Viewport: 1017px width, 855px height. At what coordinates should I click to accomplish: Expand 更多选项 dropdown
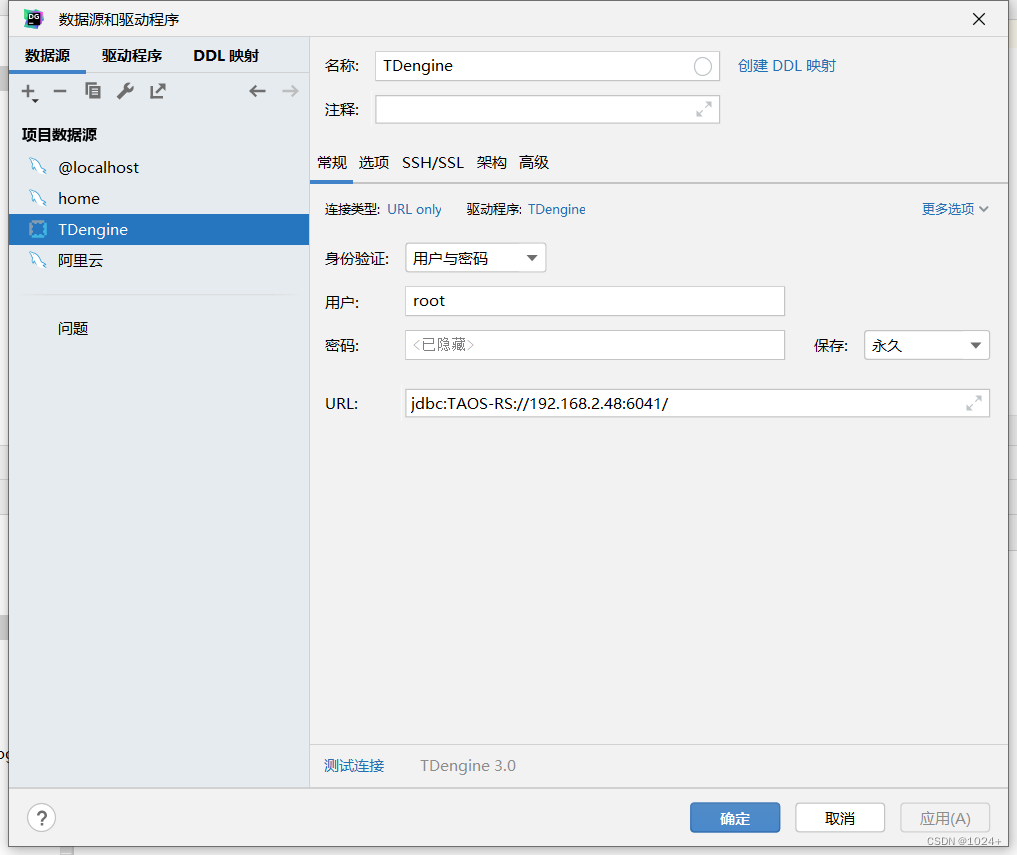point(955,209)
